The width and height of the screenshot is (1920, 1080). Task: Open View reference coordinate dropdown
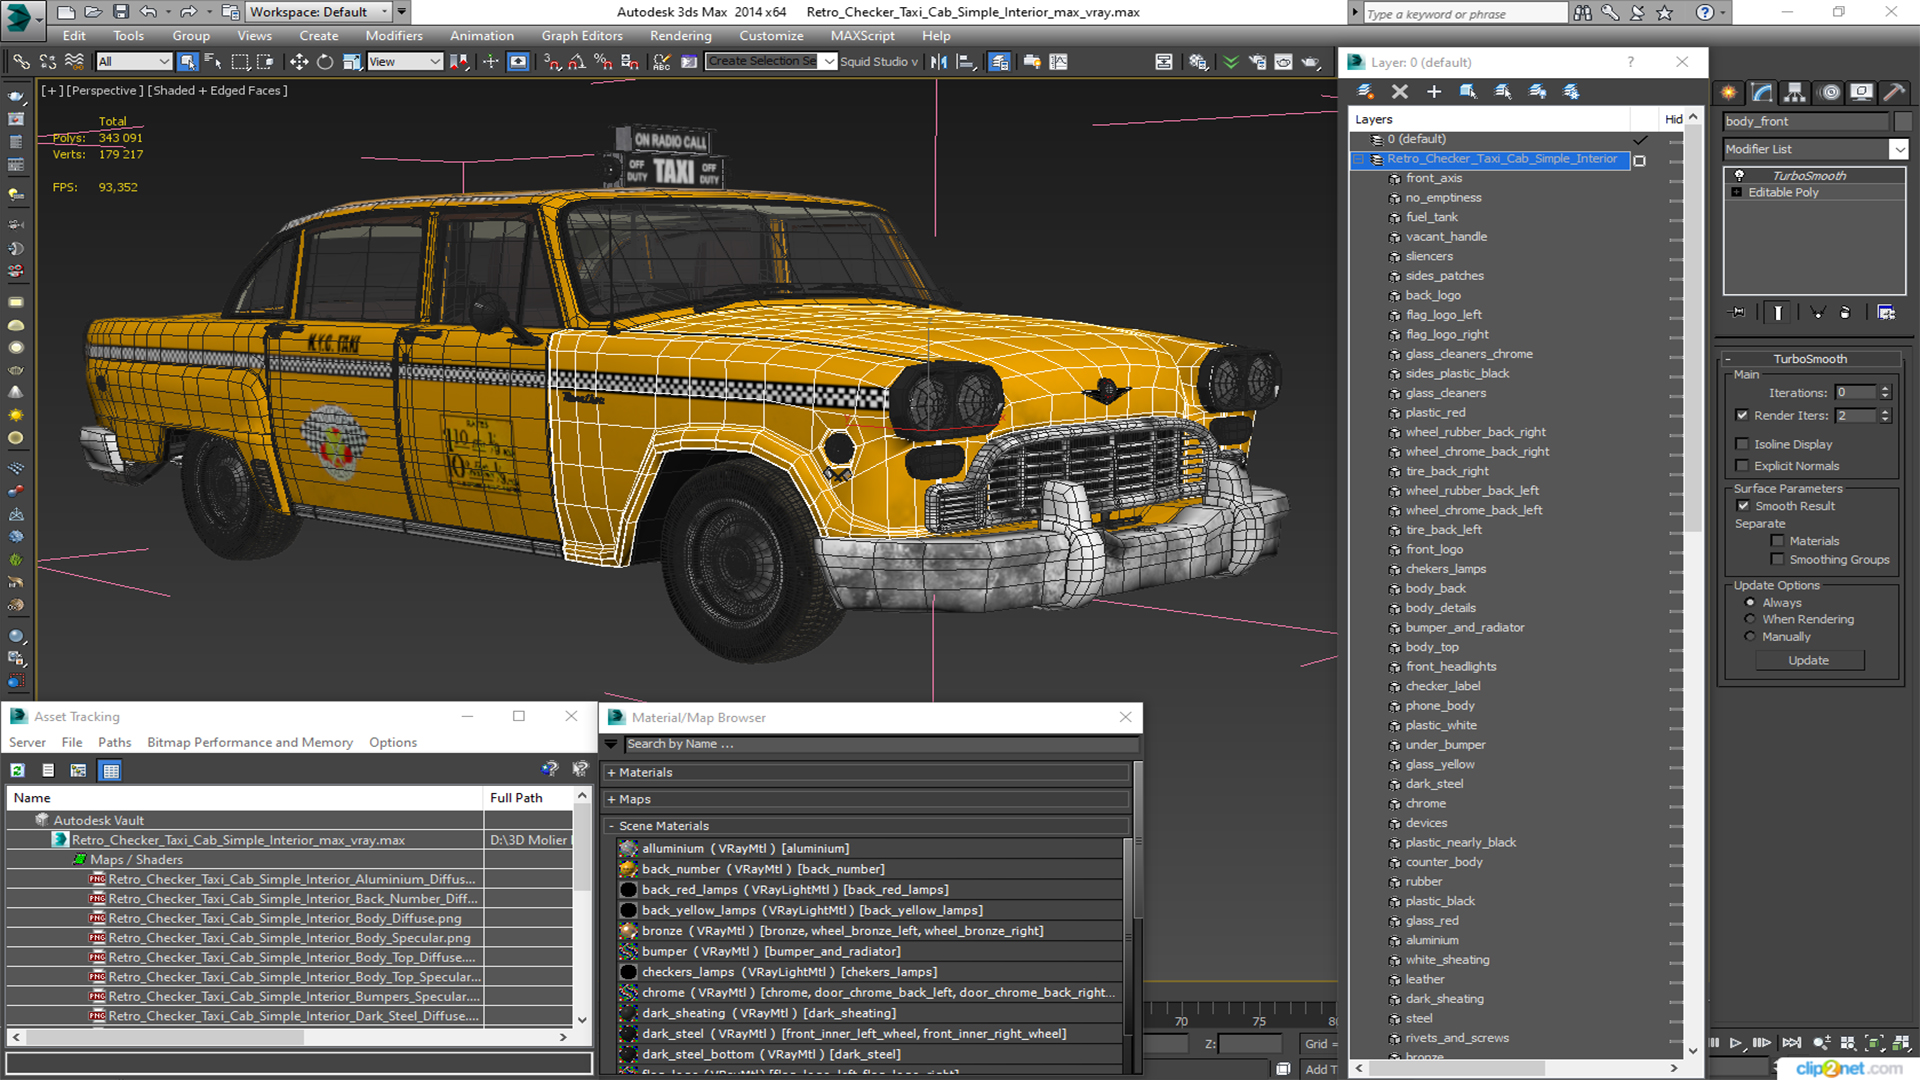click(405, 62)
